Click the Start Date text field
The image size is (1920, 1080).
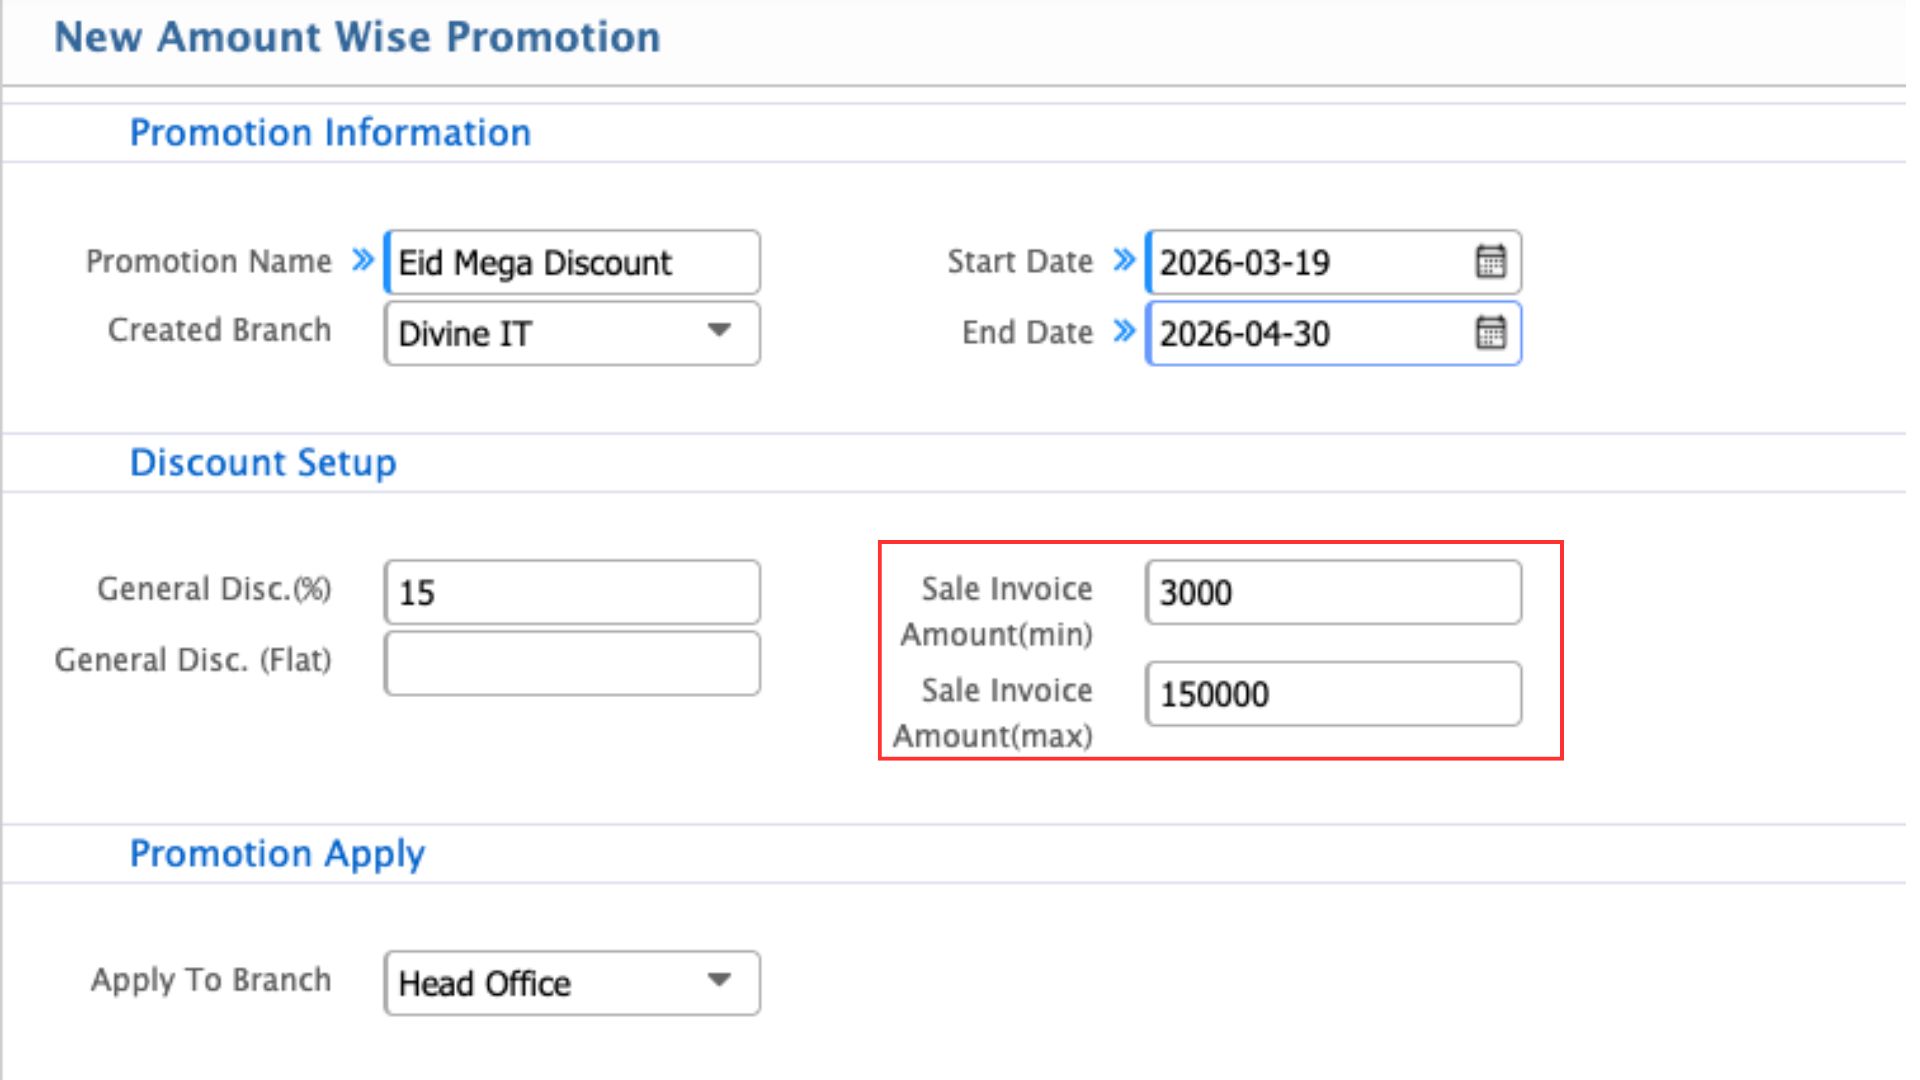point(1305,262)
